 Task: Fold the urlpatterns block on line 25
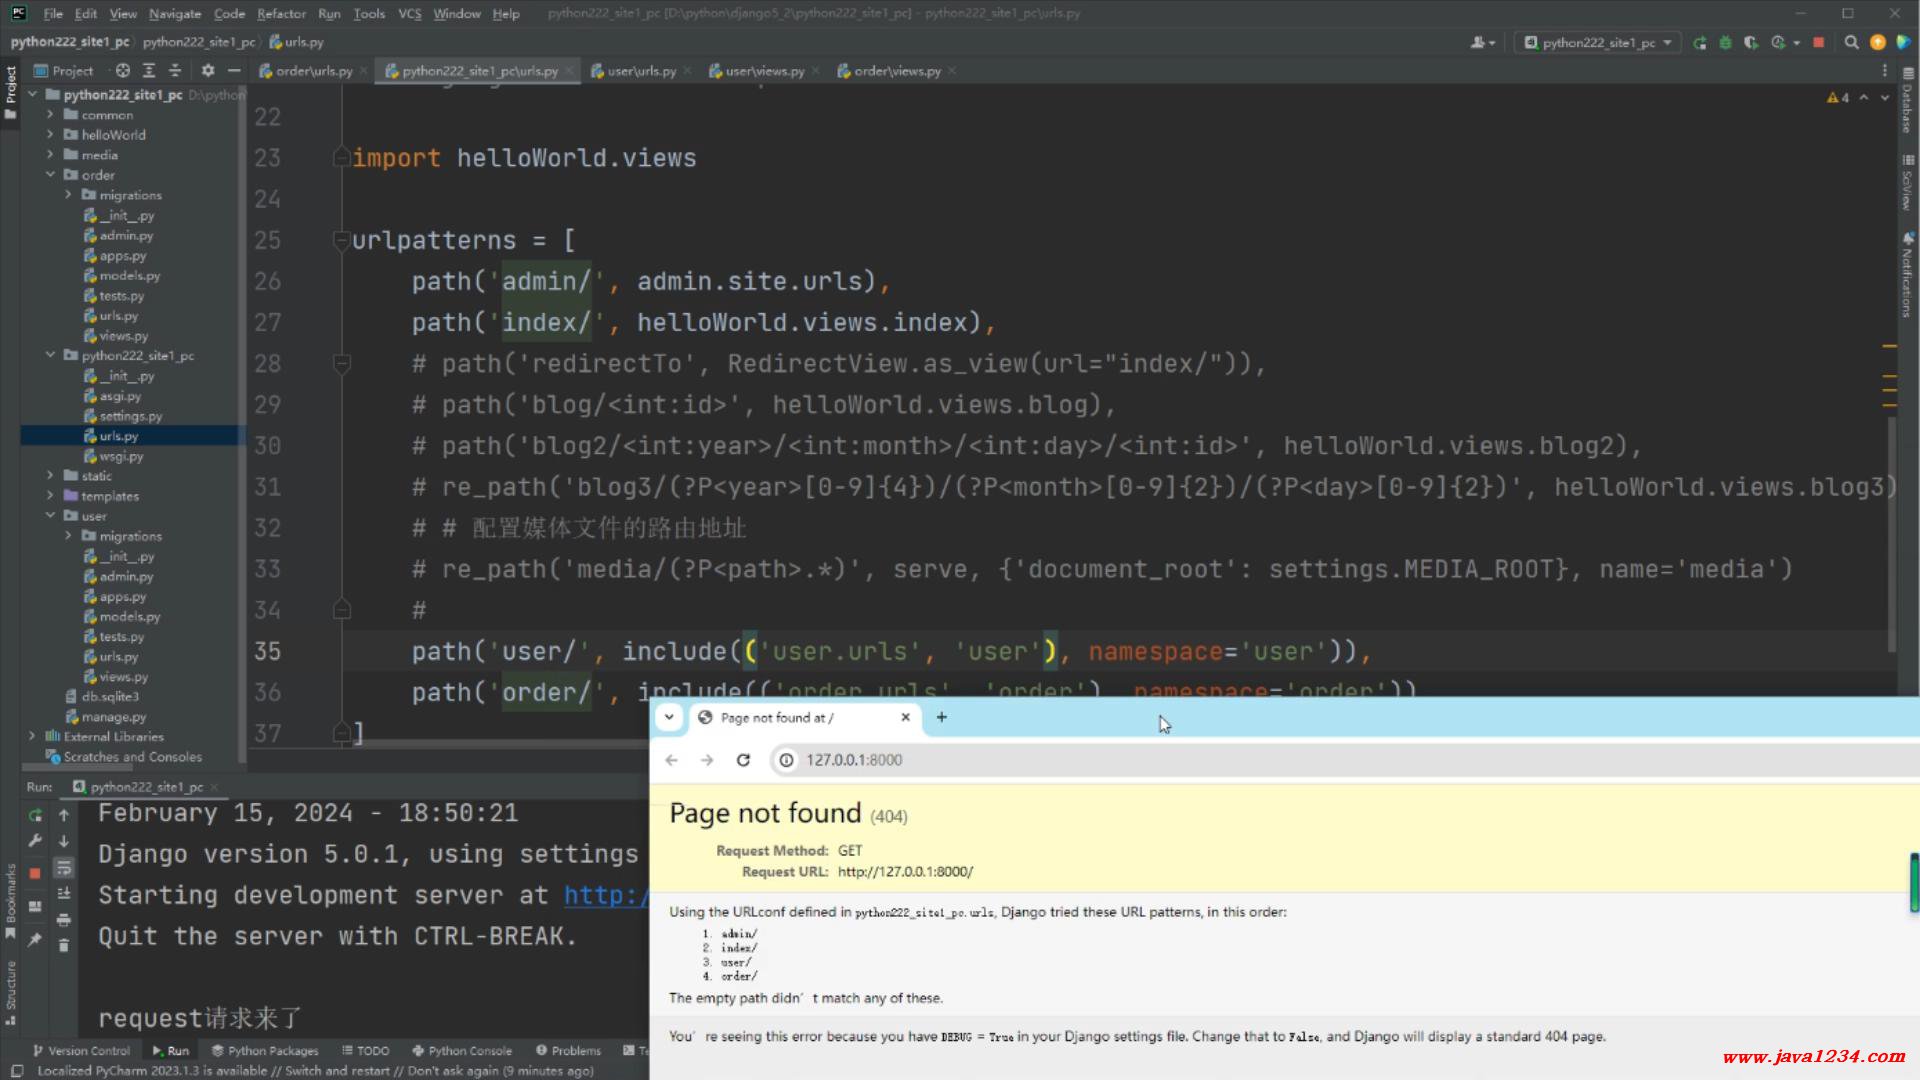point(341,240)
